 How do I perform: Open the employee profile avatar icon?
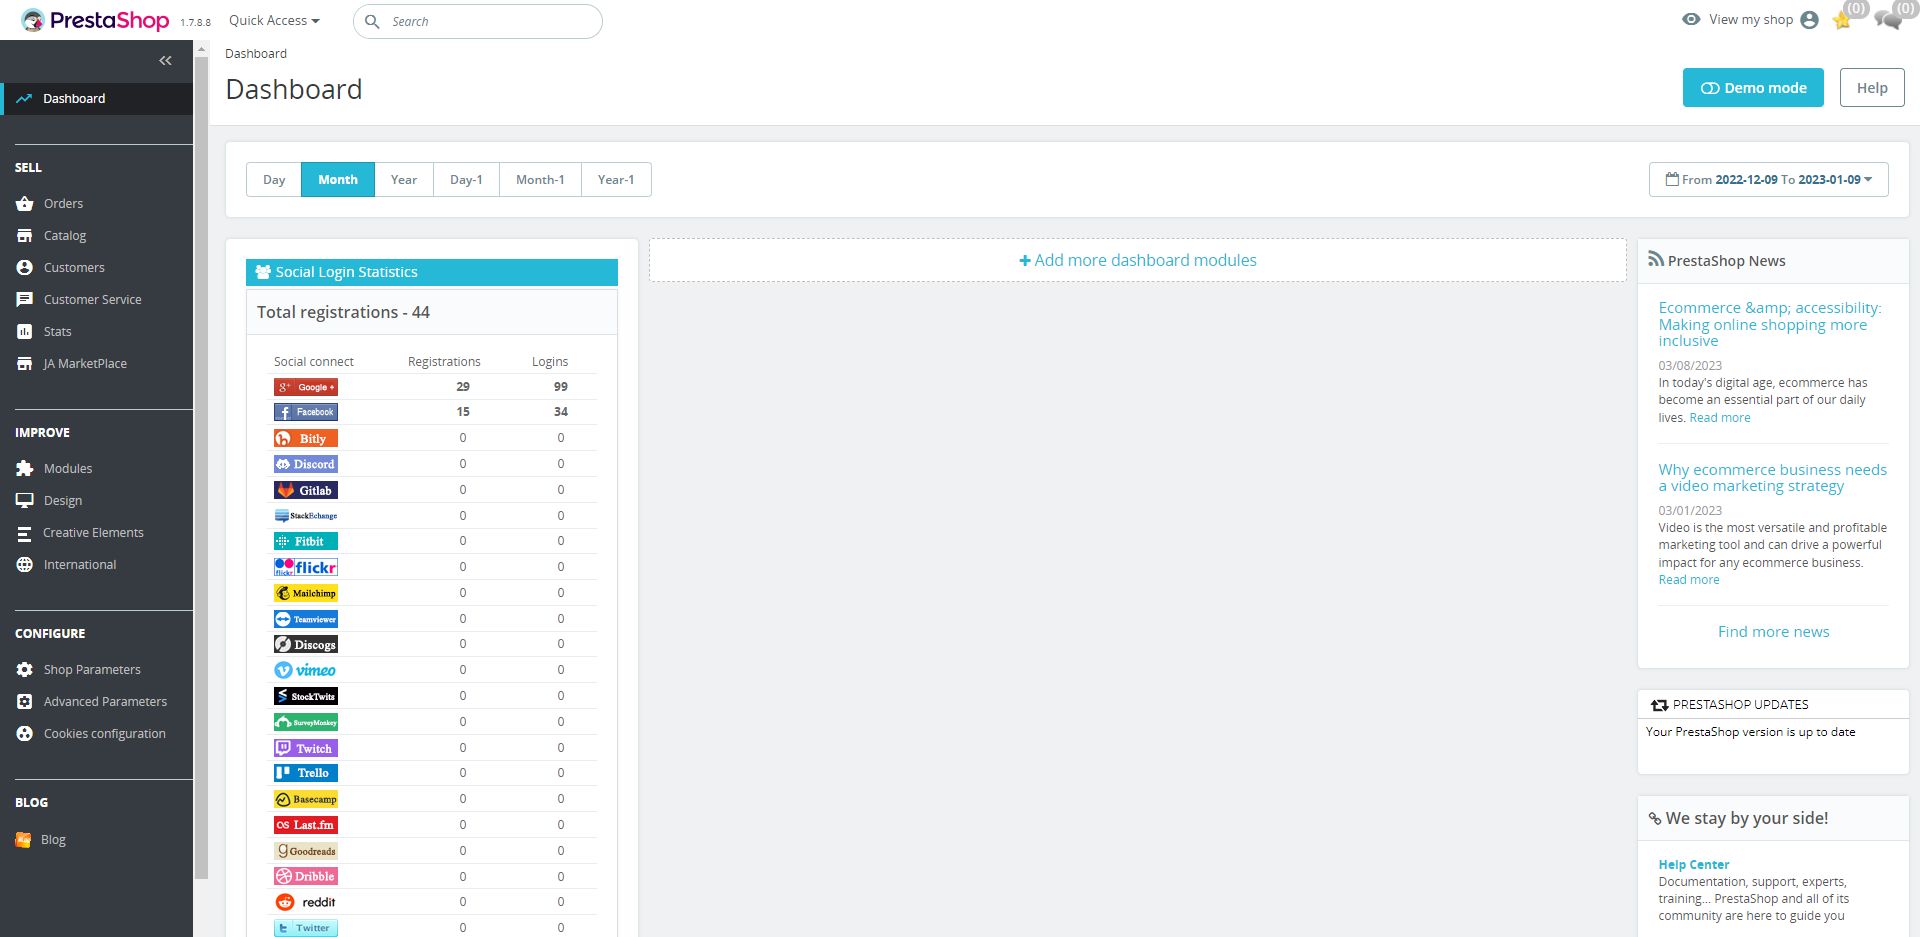1809,20
